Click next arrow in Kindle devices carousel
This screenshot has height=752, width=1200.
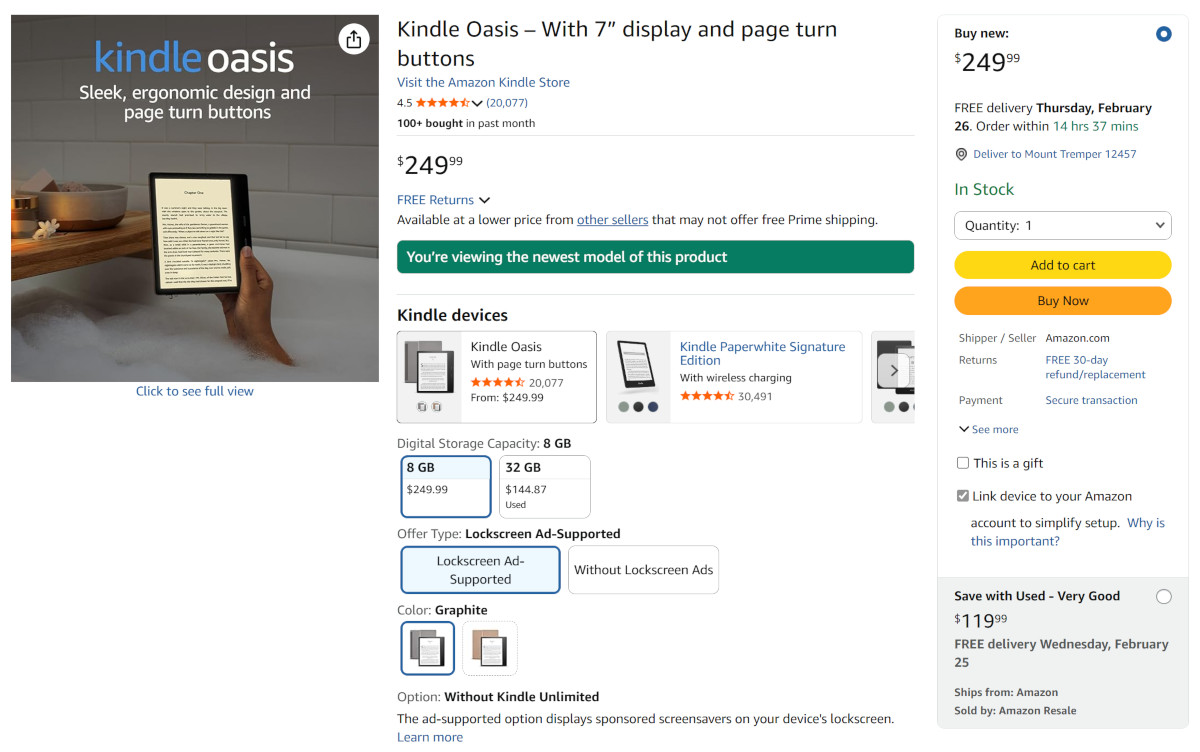(893, 370)
